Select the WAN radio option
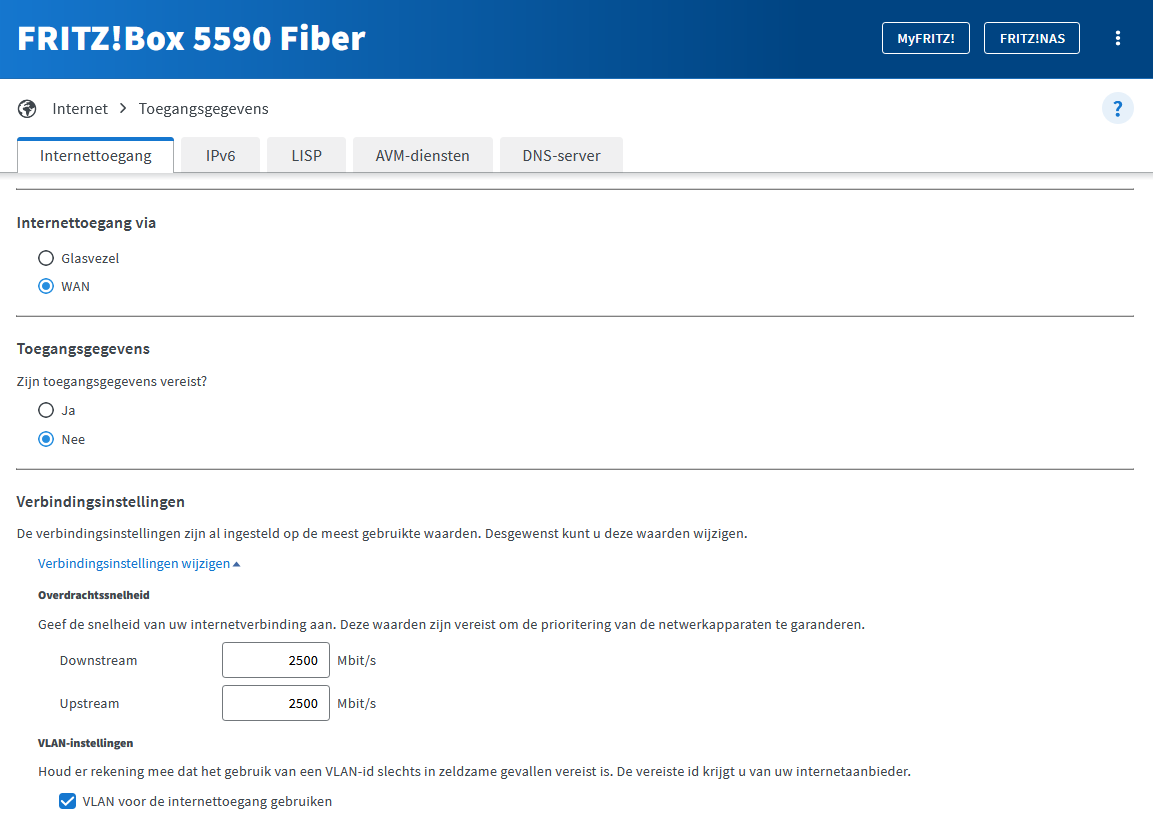 pyautogui.click(x=46, y=286)
